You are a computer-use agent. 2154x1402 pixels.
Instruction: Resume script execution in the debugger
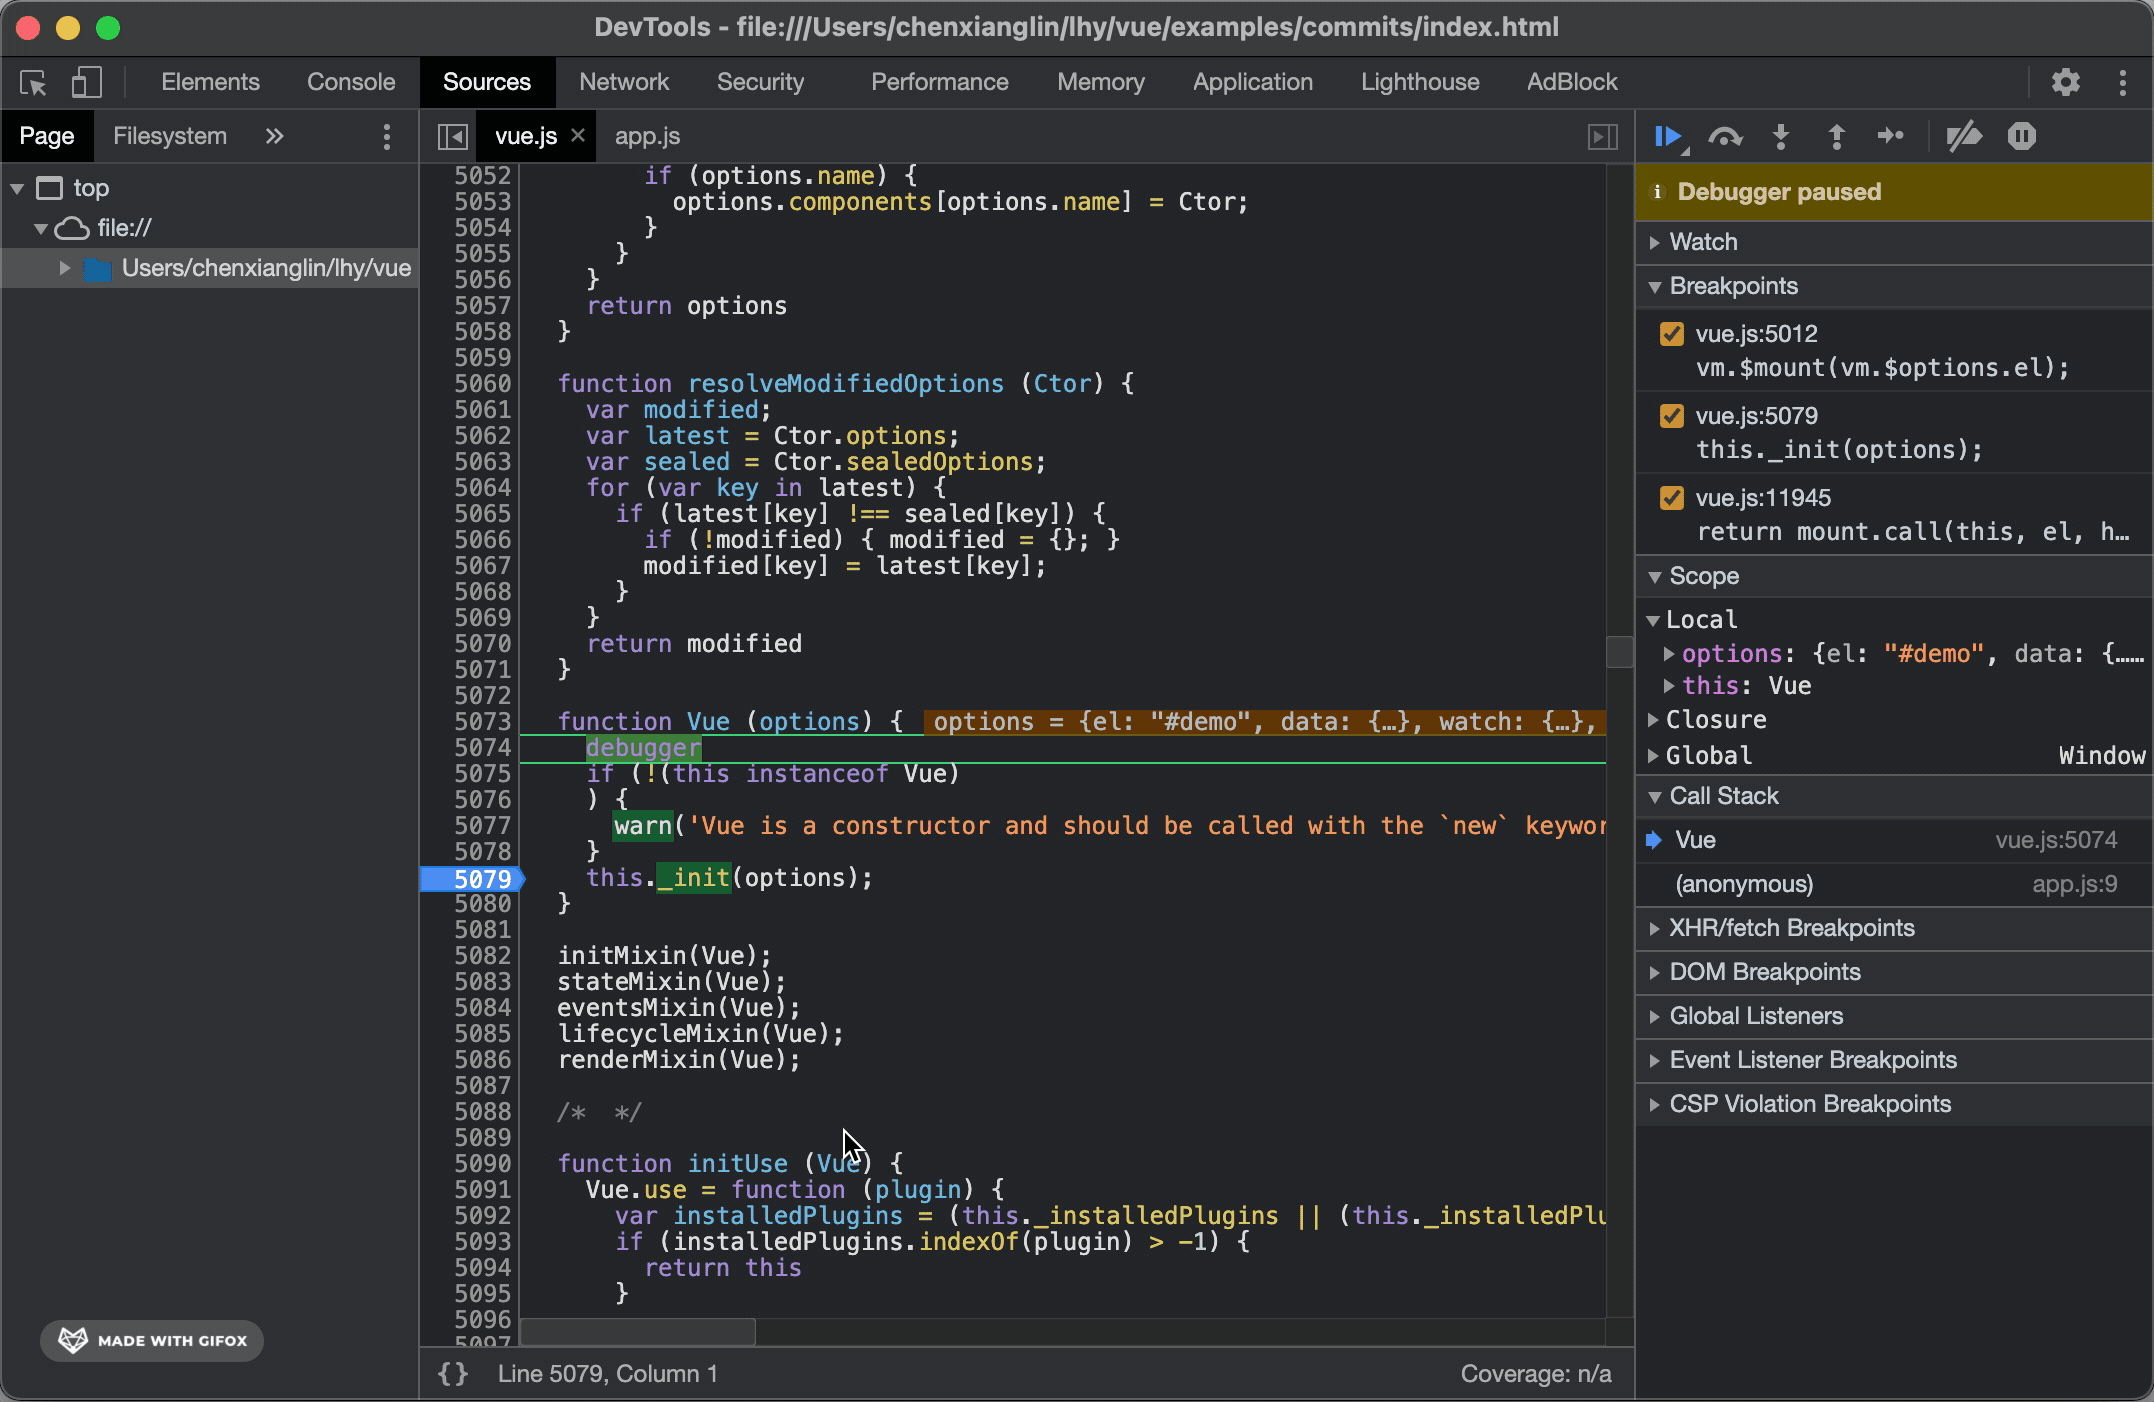pyautogui.click(x=1668, y=136)
